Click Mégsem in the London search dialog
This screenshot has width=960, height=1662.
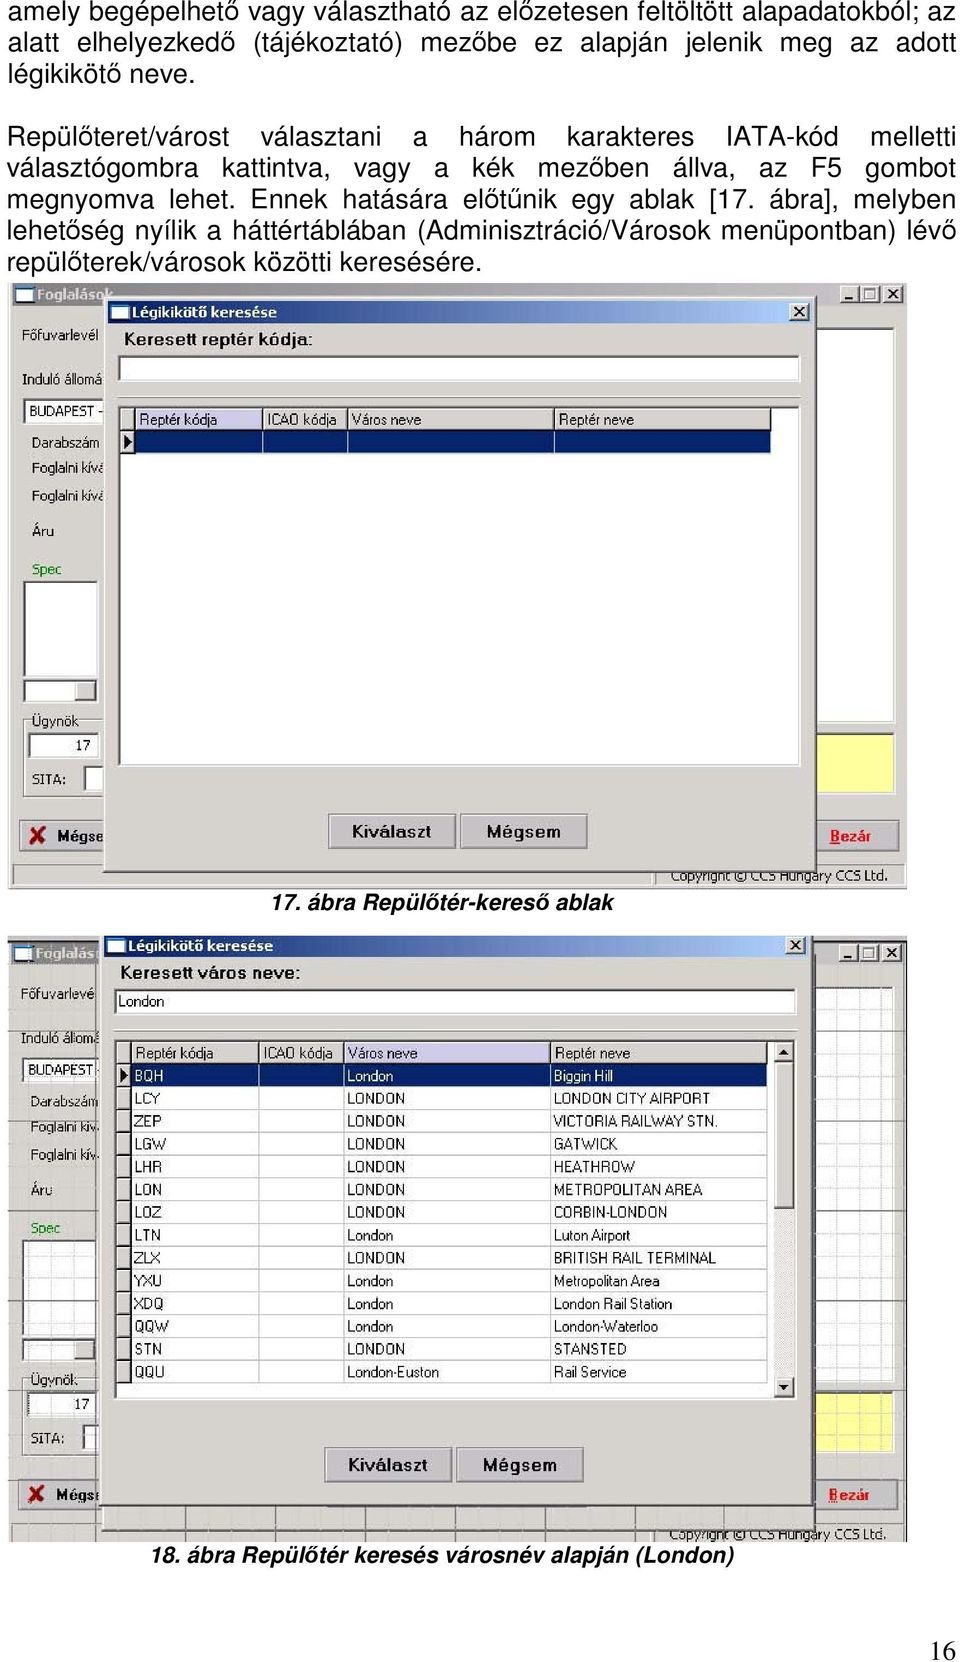pyautogui.click(x=519, y=1464)
